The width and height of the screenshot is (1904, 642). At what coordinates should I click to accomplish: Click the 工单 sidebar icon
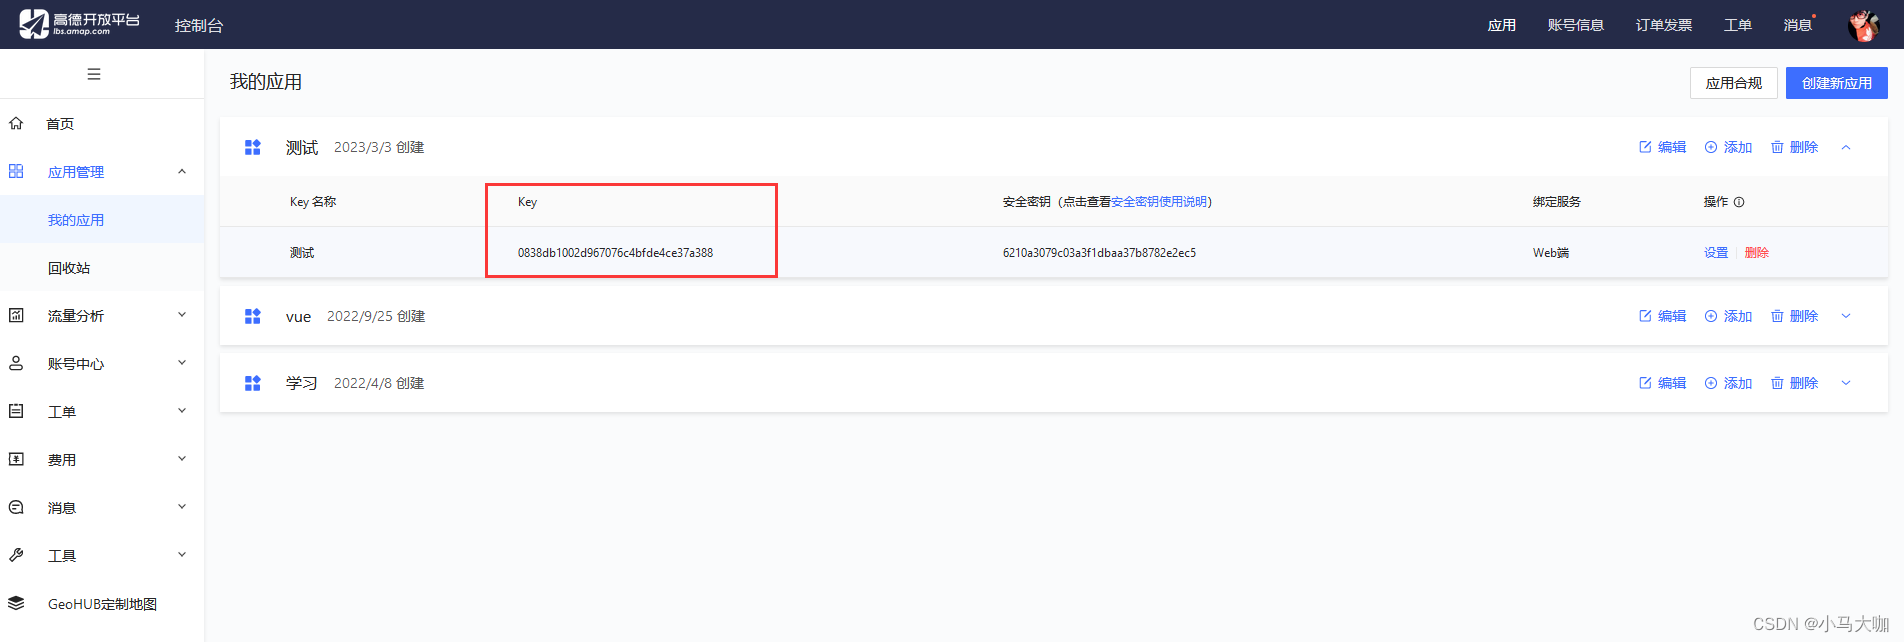(16, 411)
